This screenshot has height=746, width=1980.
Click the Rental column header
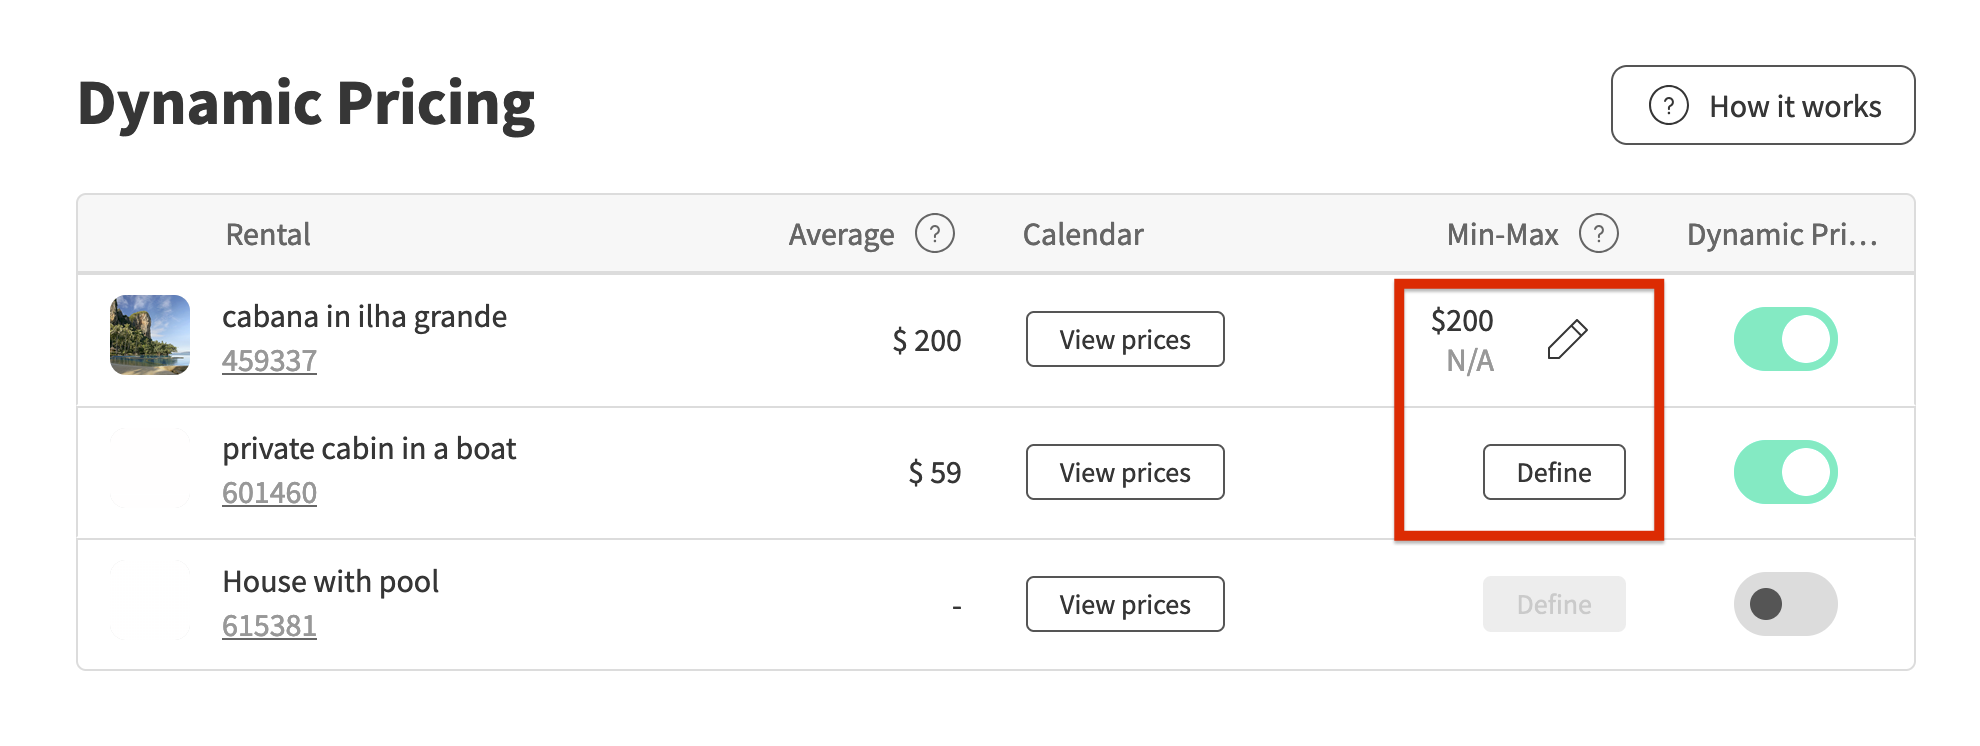point(268,235)
